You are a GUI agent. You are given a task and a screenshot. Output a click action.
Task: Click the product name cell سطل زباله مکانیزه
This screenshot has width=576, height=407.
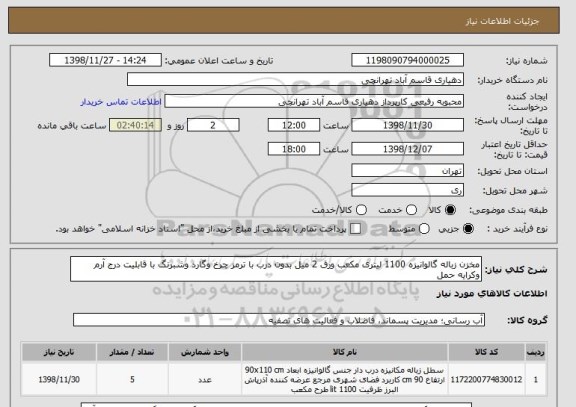345,379
